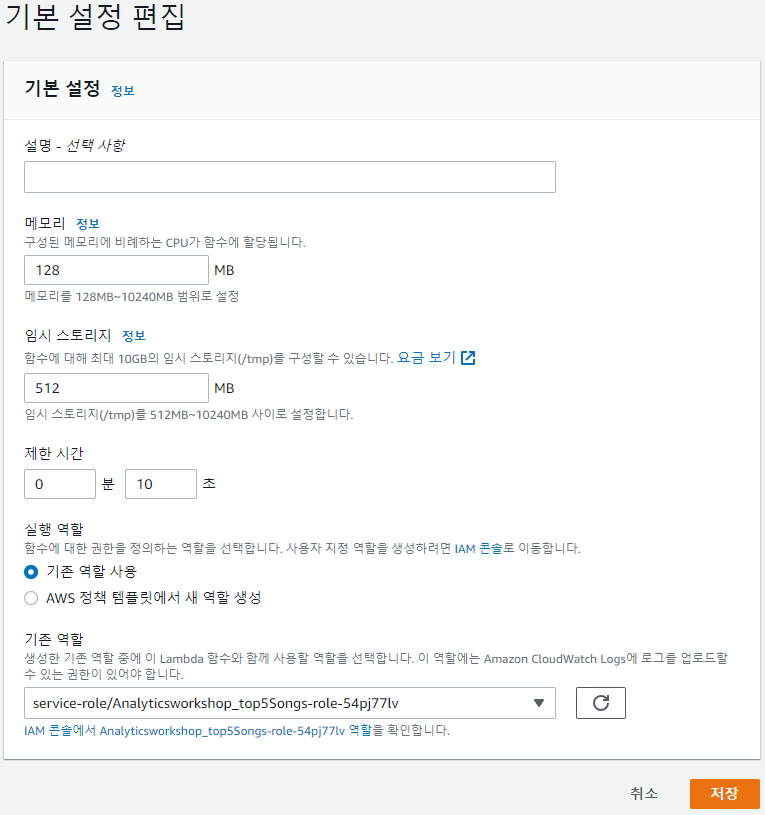Click the 기본 설정 편집 page heading
The width and height of the screenshot is (765, 815).
[95, 17]
